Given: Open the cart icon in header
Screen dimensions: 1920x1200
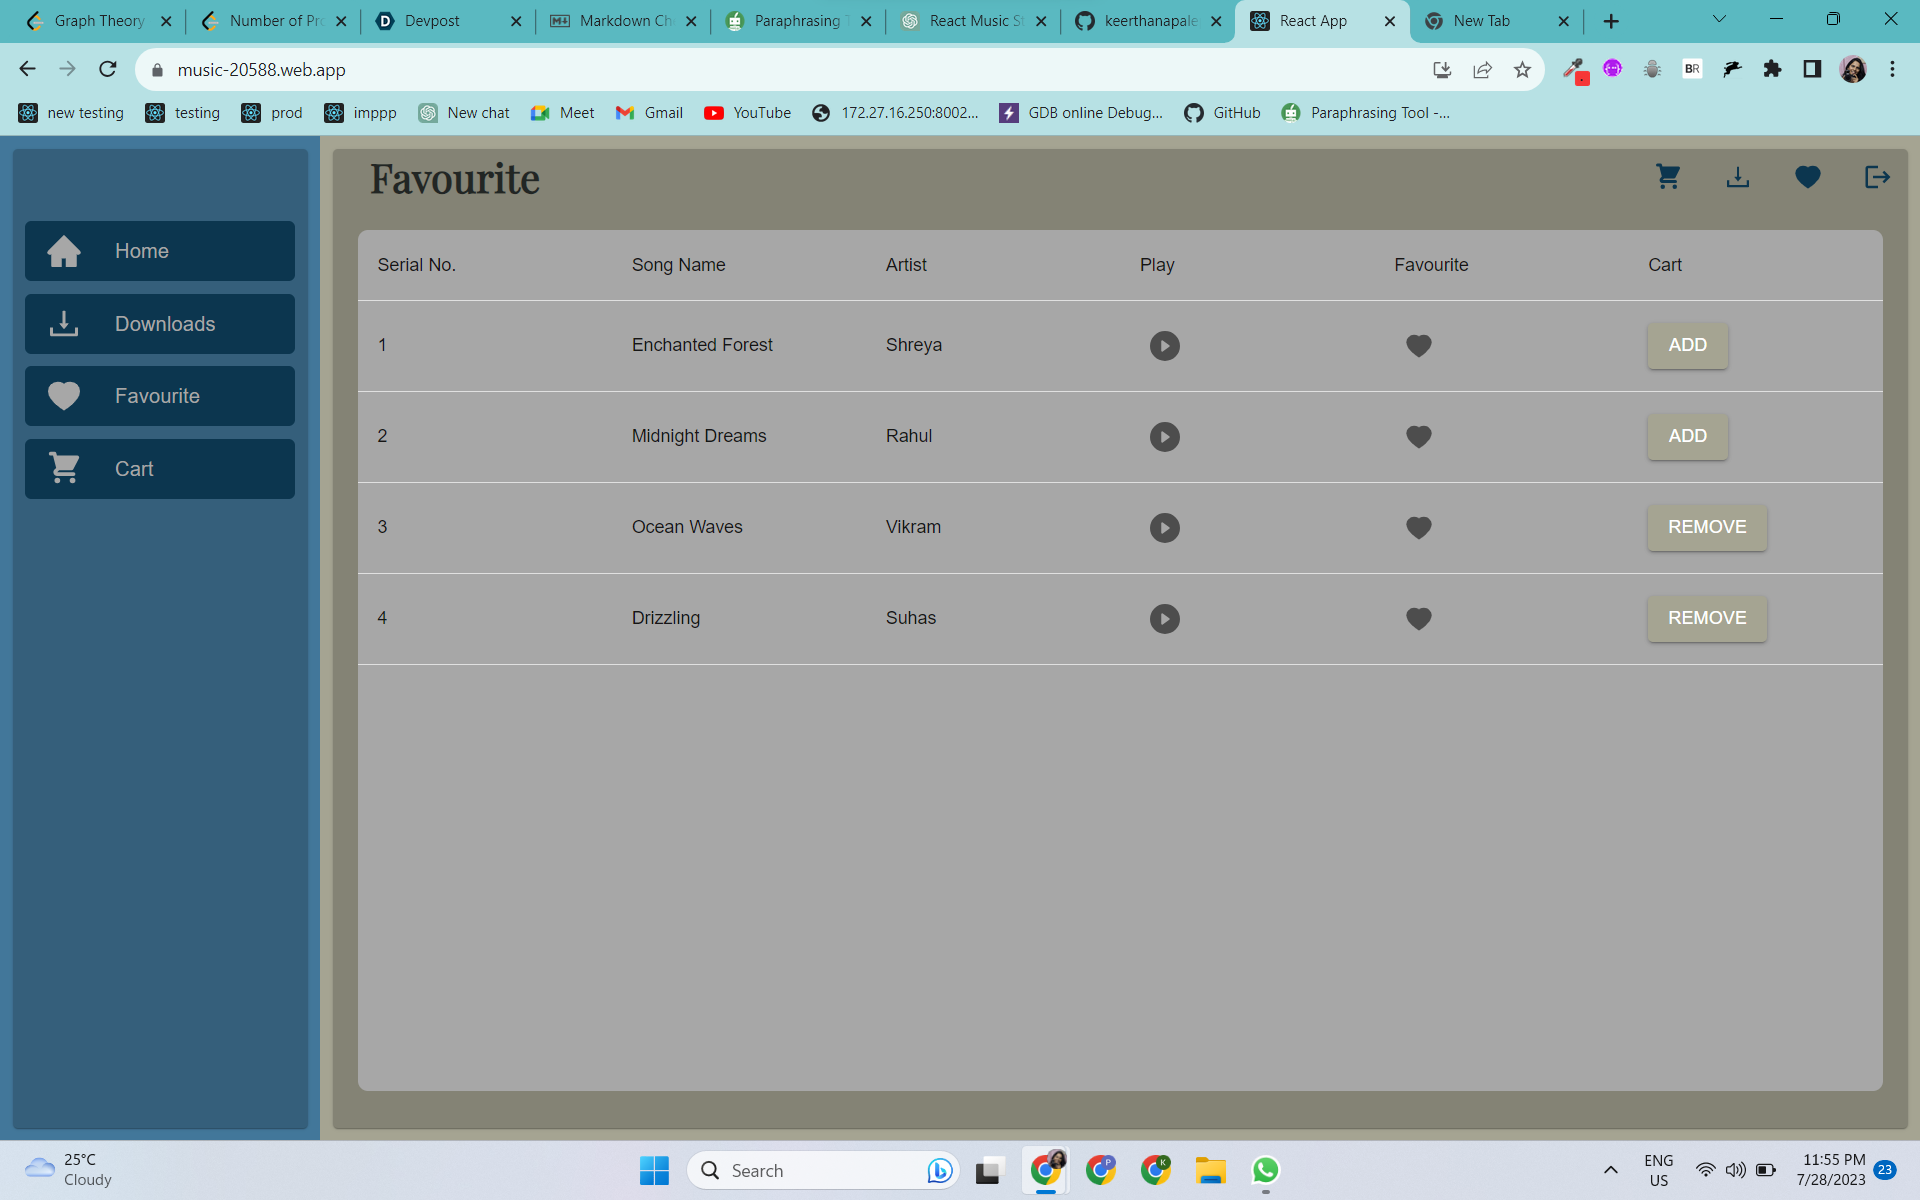Looking at the screenshot, I should pyautogui.click(x=1667, y=177).
